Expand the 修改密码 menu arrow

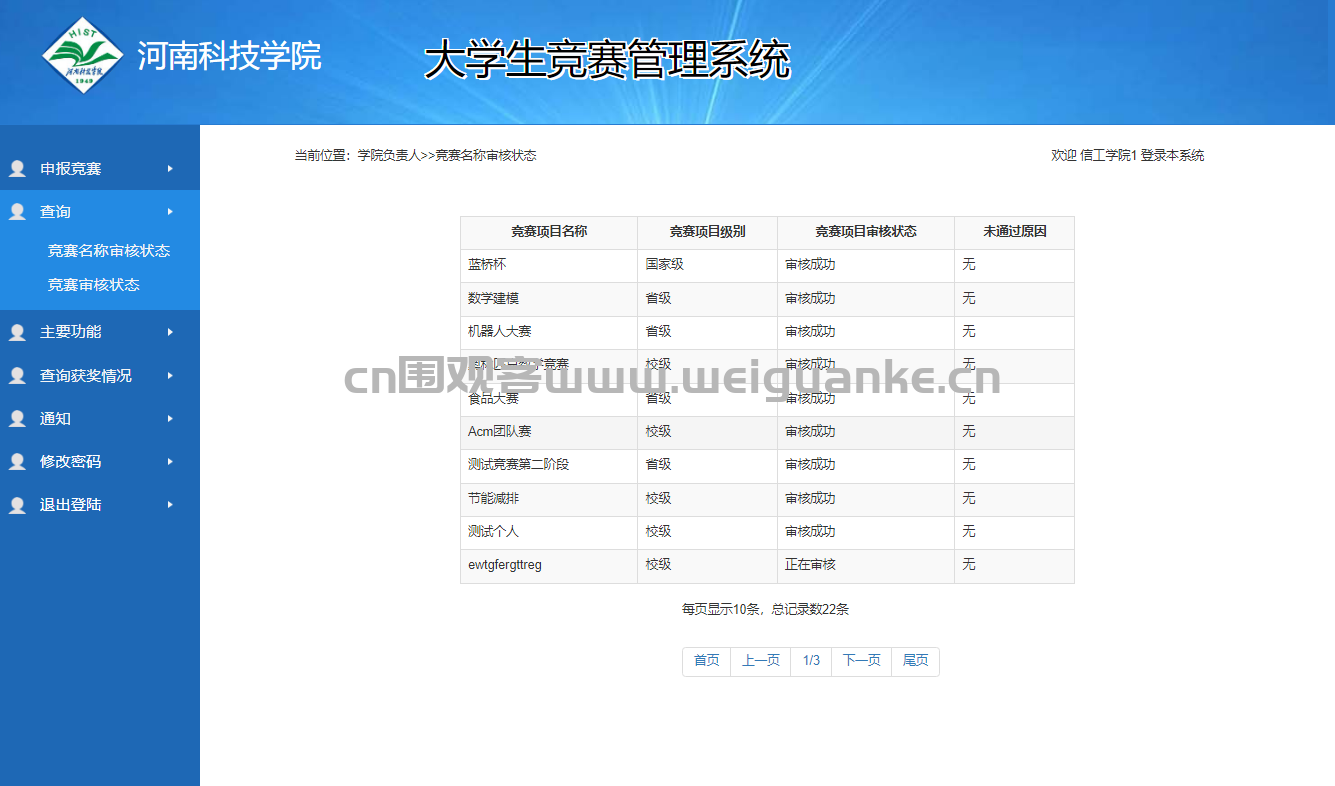[x=170, y=462]
